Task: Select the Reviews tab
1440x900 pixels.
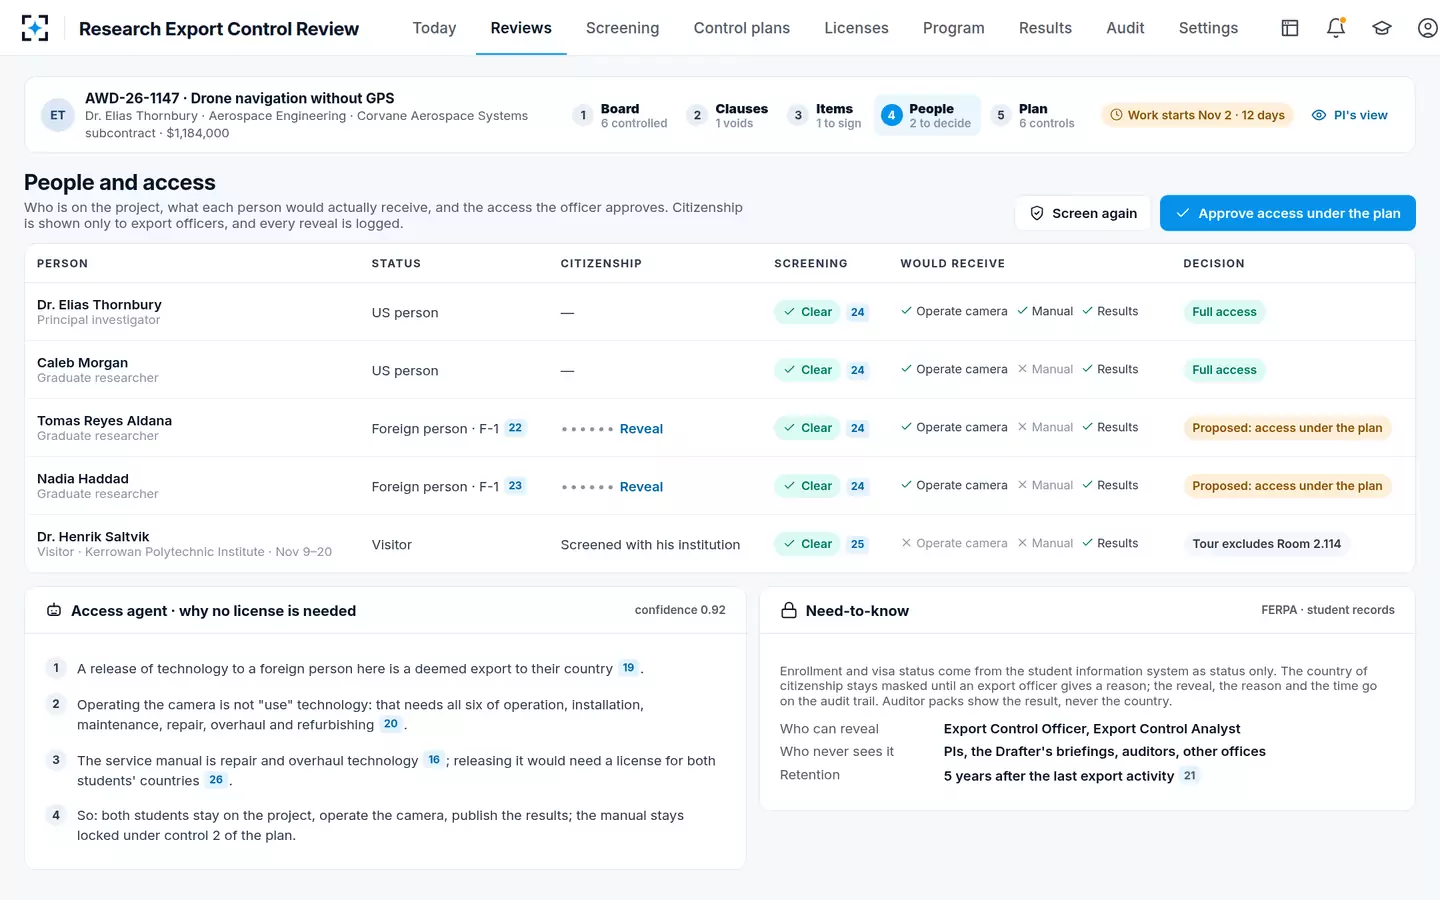Action: pyautogui.click(x=521, y=28)
